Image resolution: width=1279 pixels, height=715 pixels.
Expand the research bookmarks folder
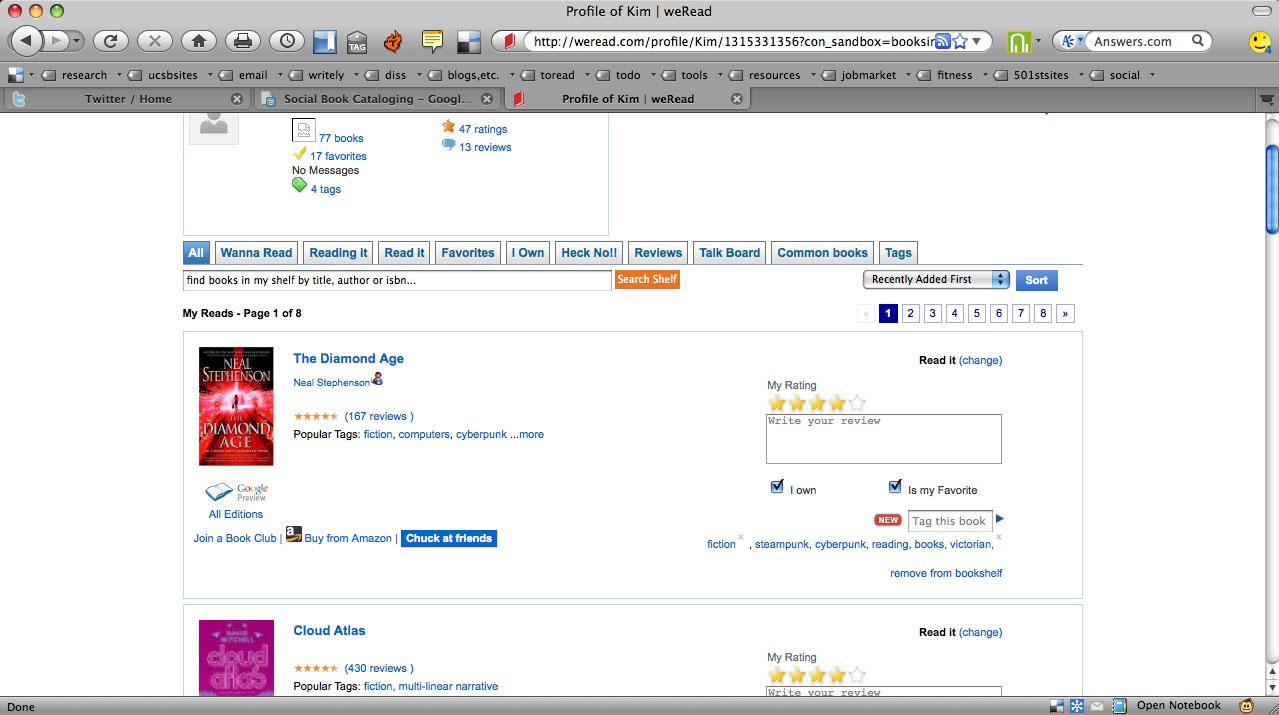click(x=119, y=75)
